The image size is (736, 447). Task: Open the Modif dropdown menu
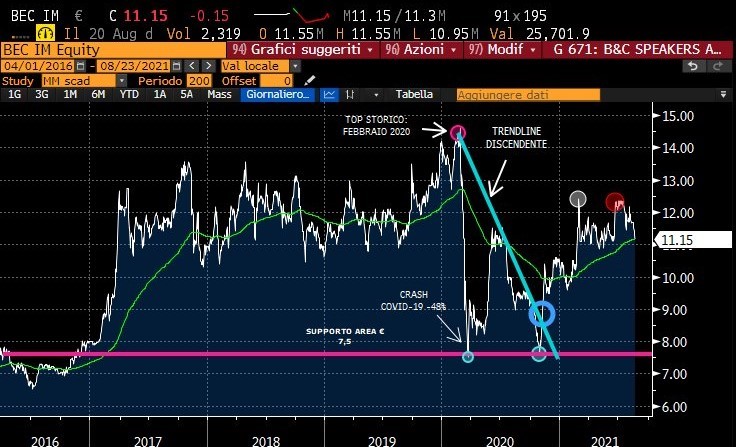pyautogui.click(x=502, y=50)
